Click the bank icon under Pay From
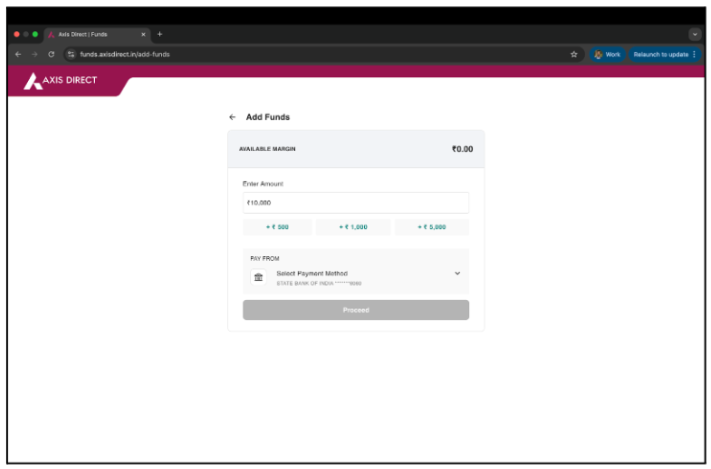This screenshot has height=469, width=711. coord(258,277)
